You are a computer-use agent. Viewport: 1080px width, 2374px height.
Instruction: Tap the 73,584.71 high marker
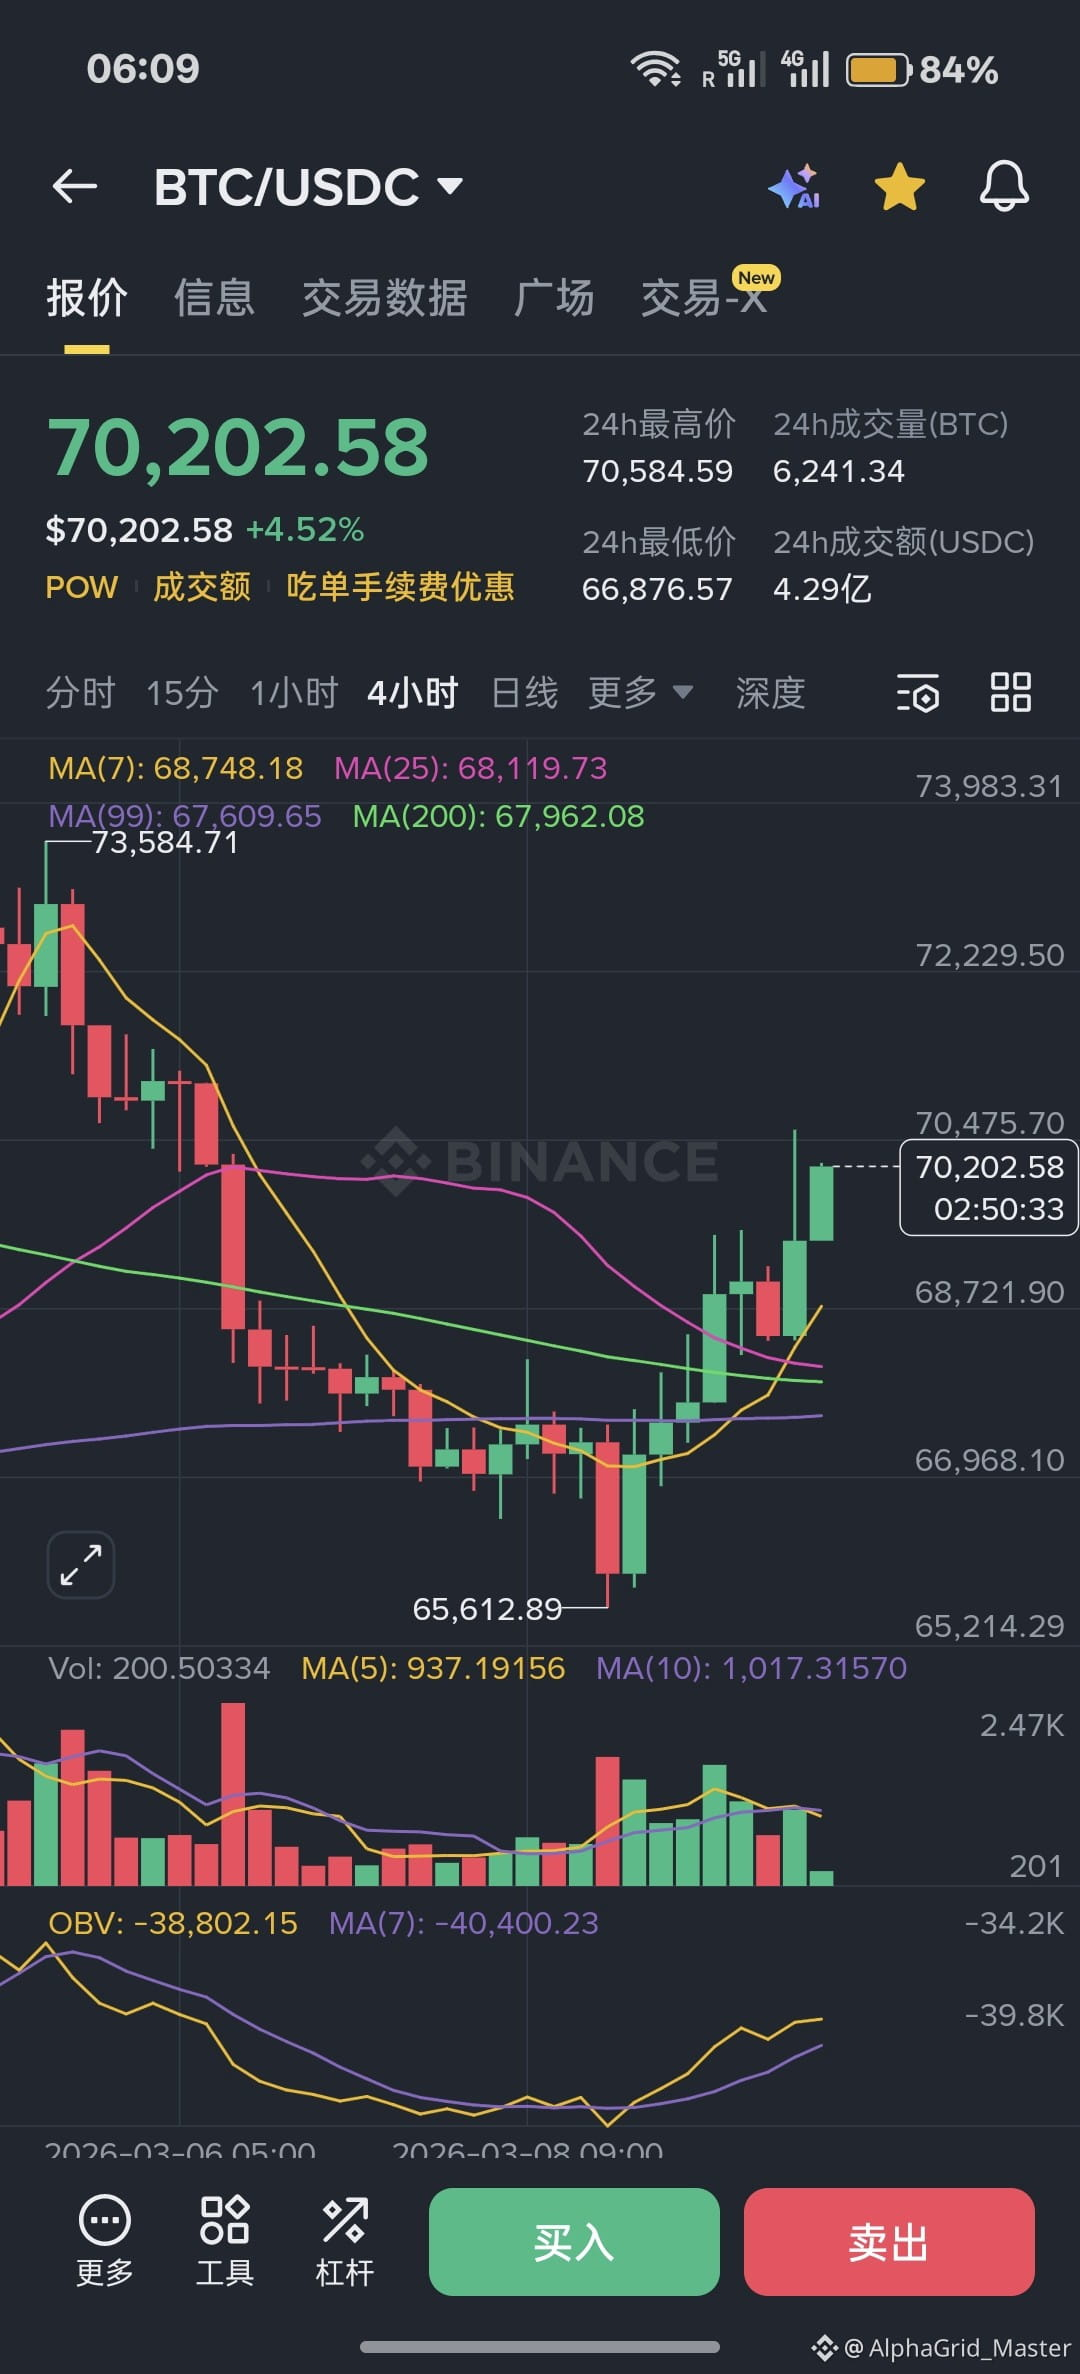click(x=165, y=843)
